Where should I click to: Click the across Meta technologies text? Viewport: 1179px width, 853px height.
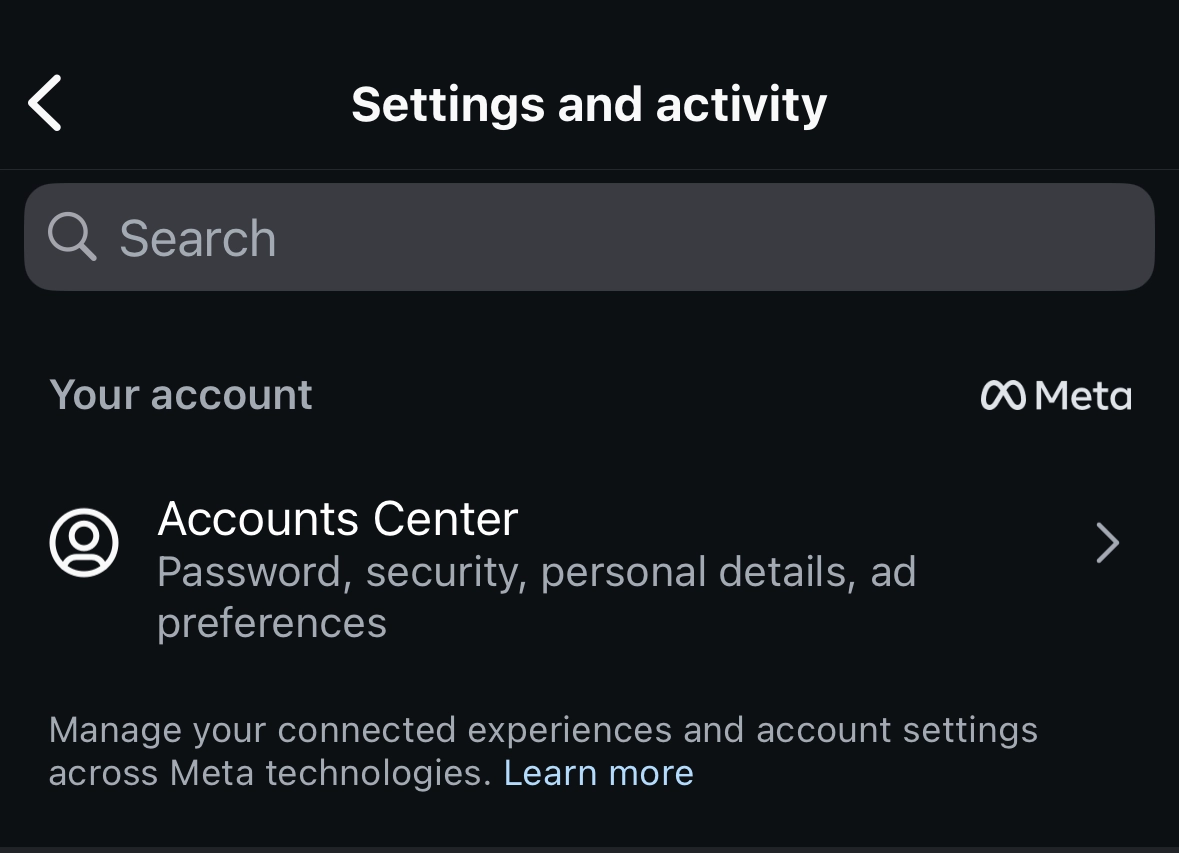coord(268,773)
